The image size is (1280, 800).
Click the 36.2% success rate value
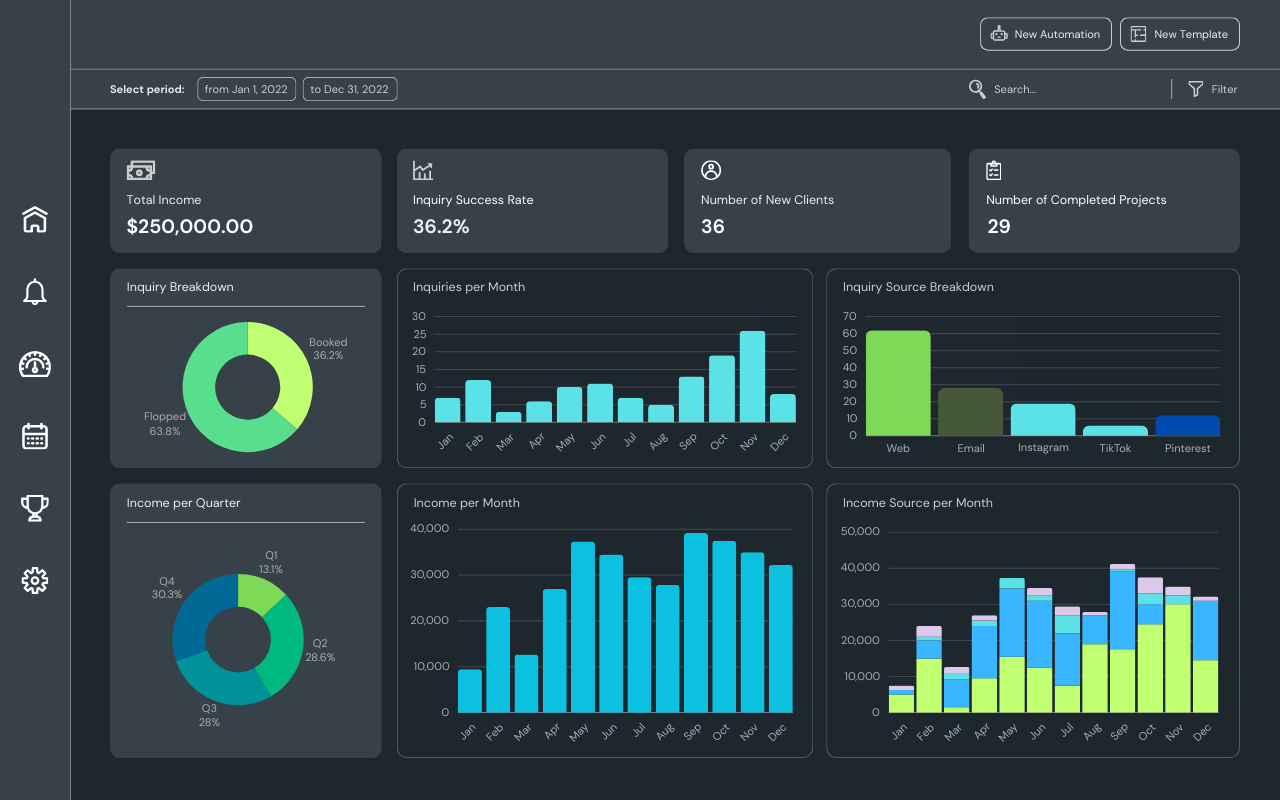[441, 227]
